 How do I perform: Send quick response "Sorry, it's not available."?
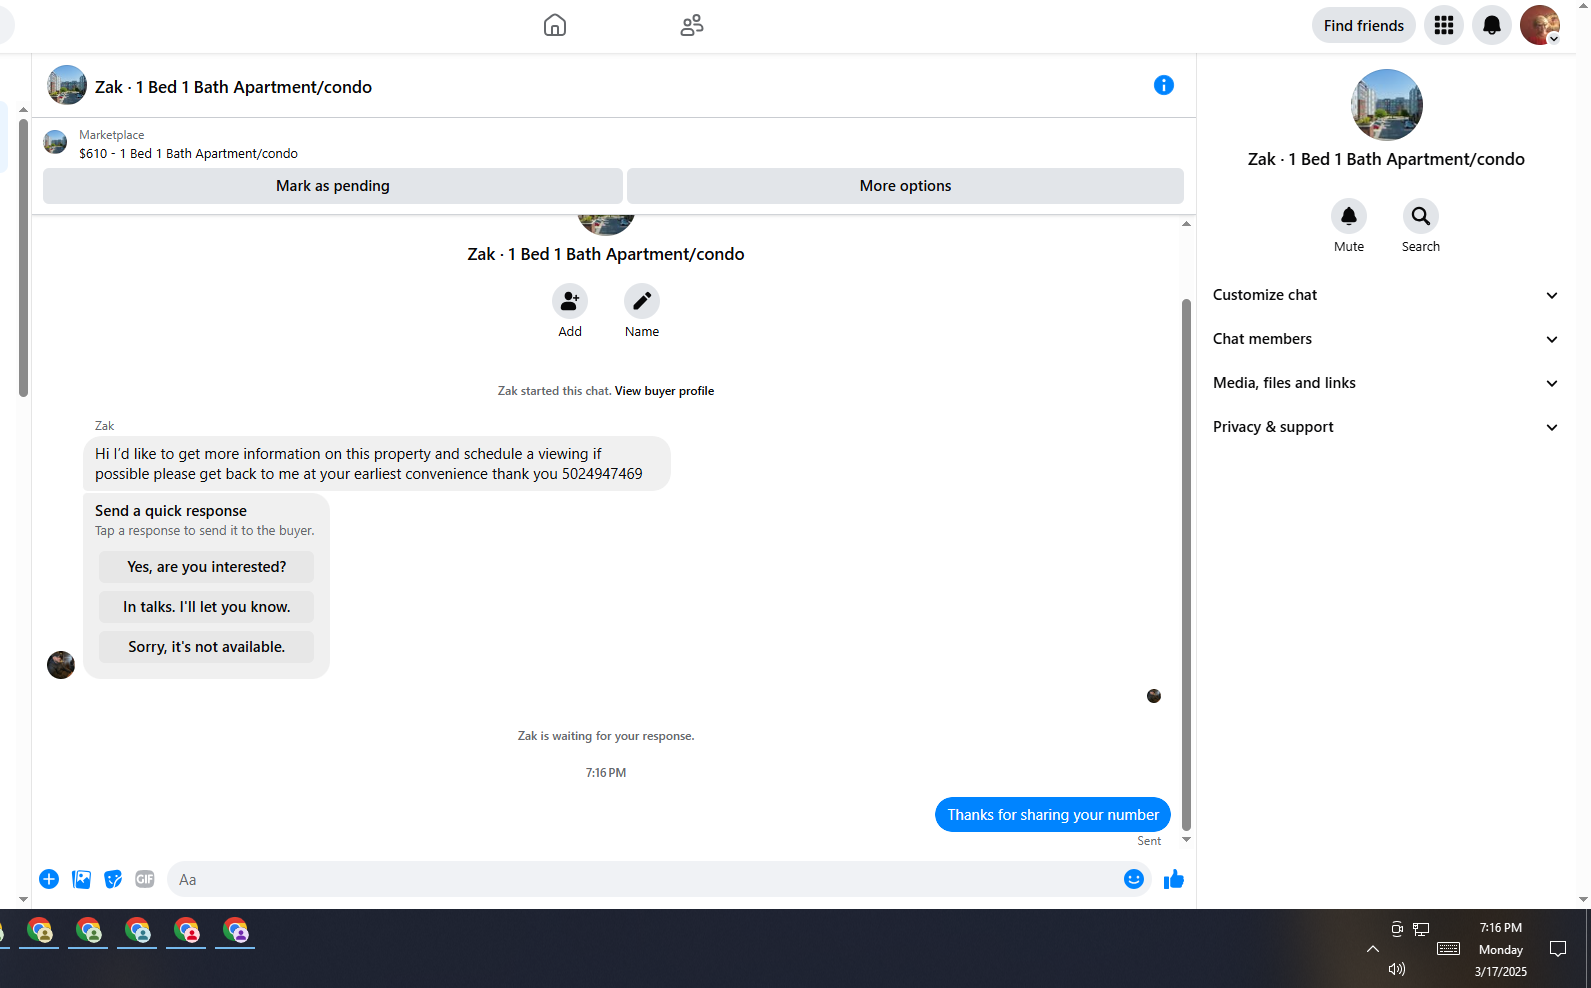[x=207, y=647]
